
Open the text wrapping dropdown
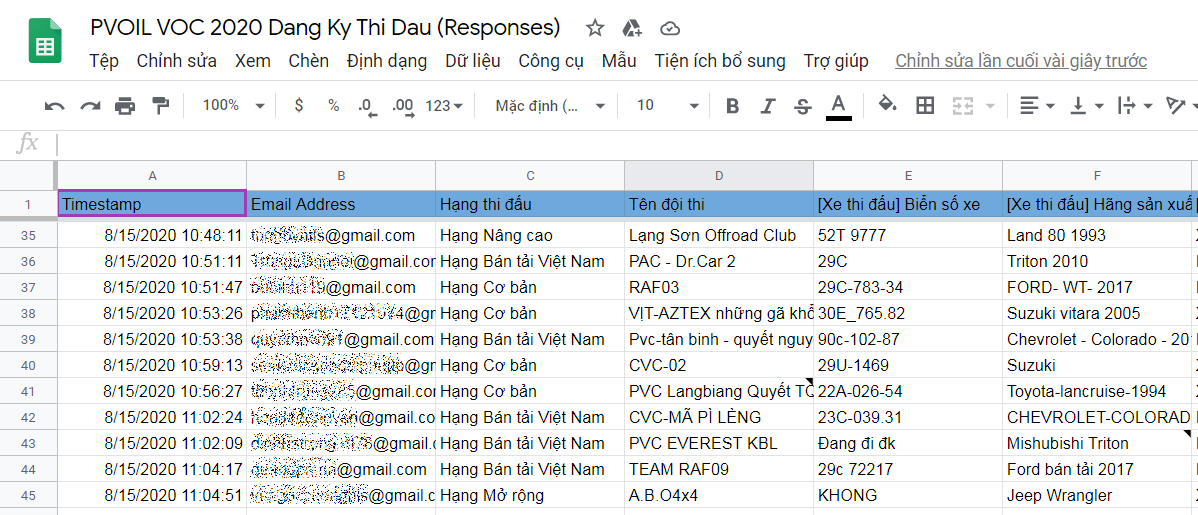[x=1135, y=105]
